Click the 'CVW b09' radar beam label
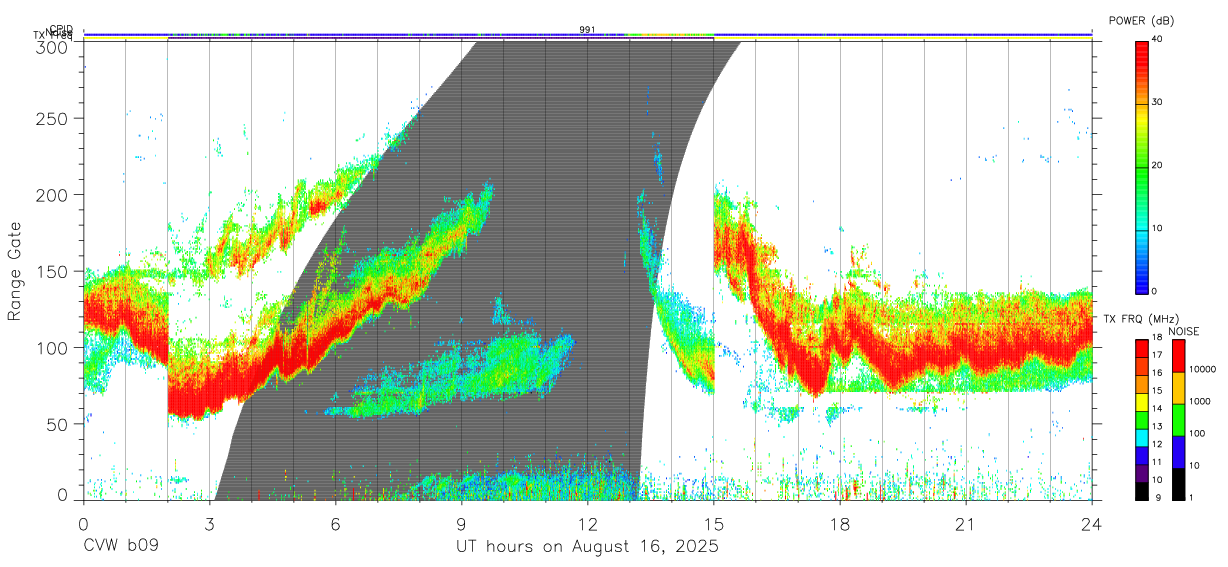This screenshot has width=1228, height=567. pyautogui.click(x=122, y=547)
